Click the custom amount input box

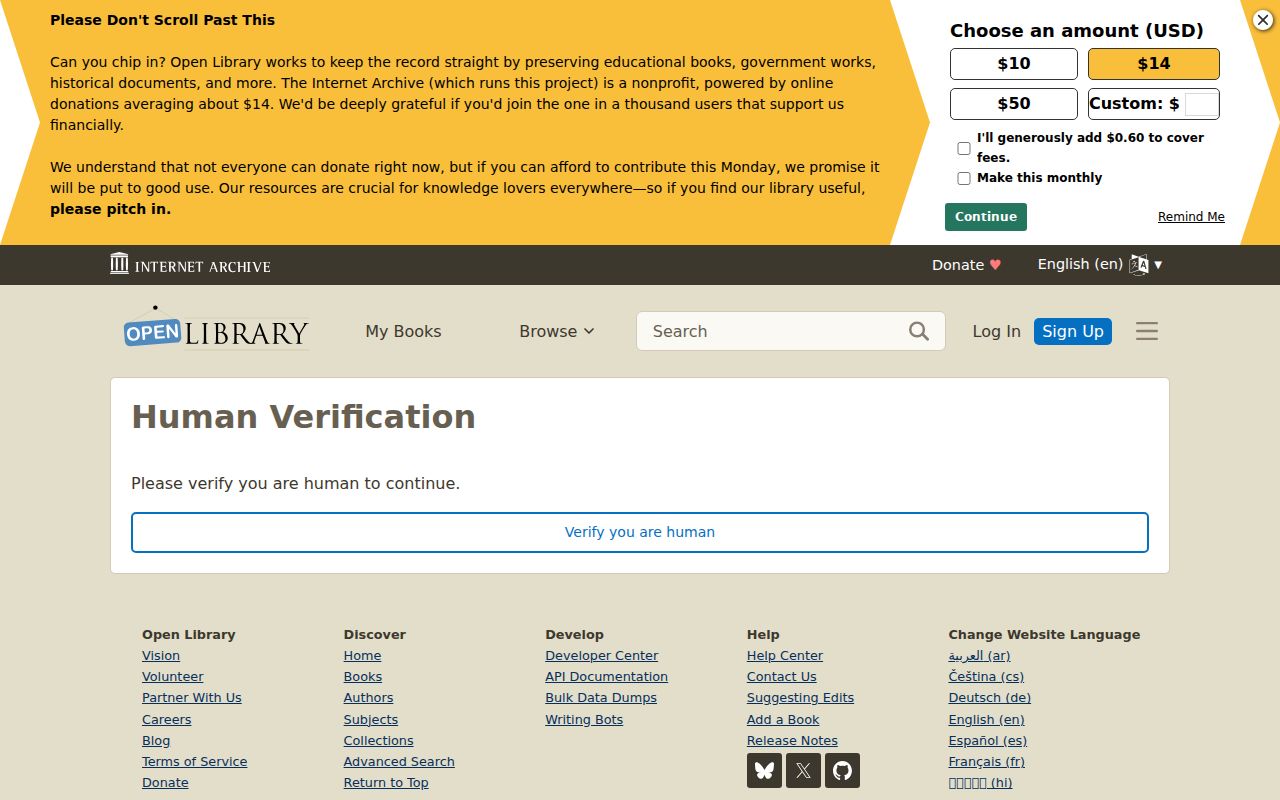point(1201,103)
